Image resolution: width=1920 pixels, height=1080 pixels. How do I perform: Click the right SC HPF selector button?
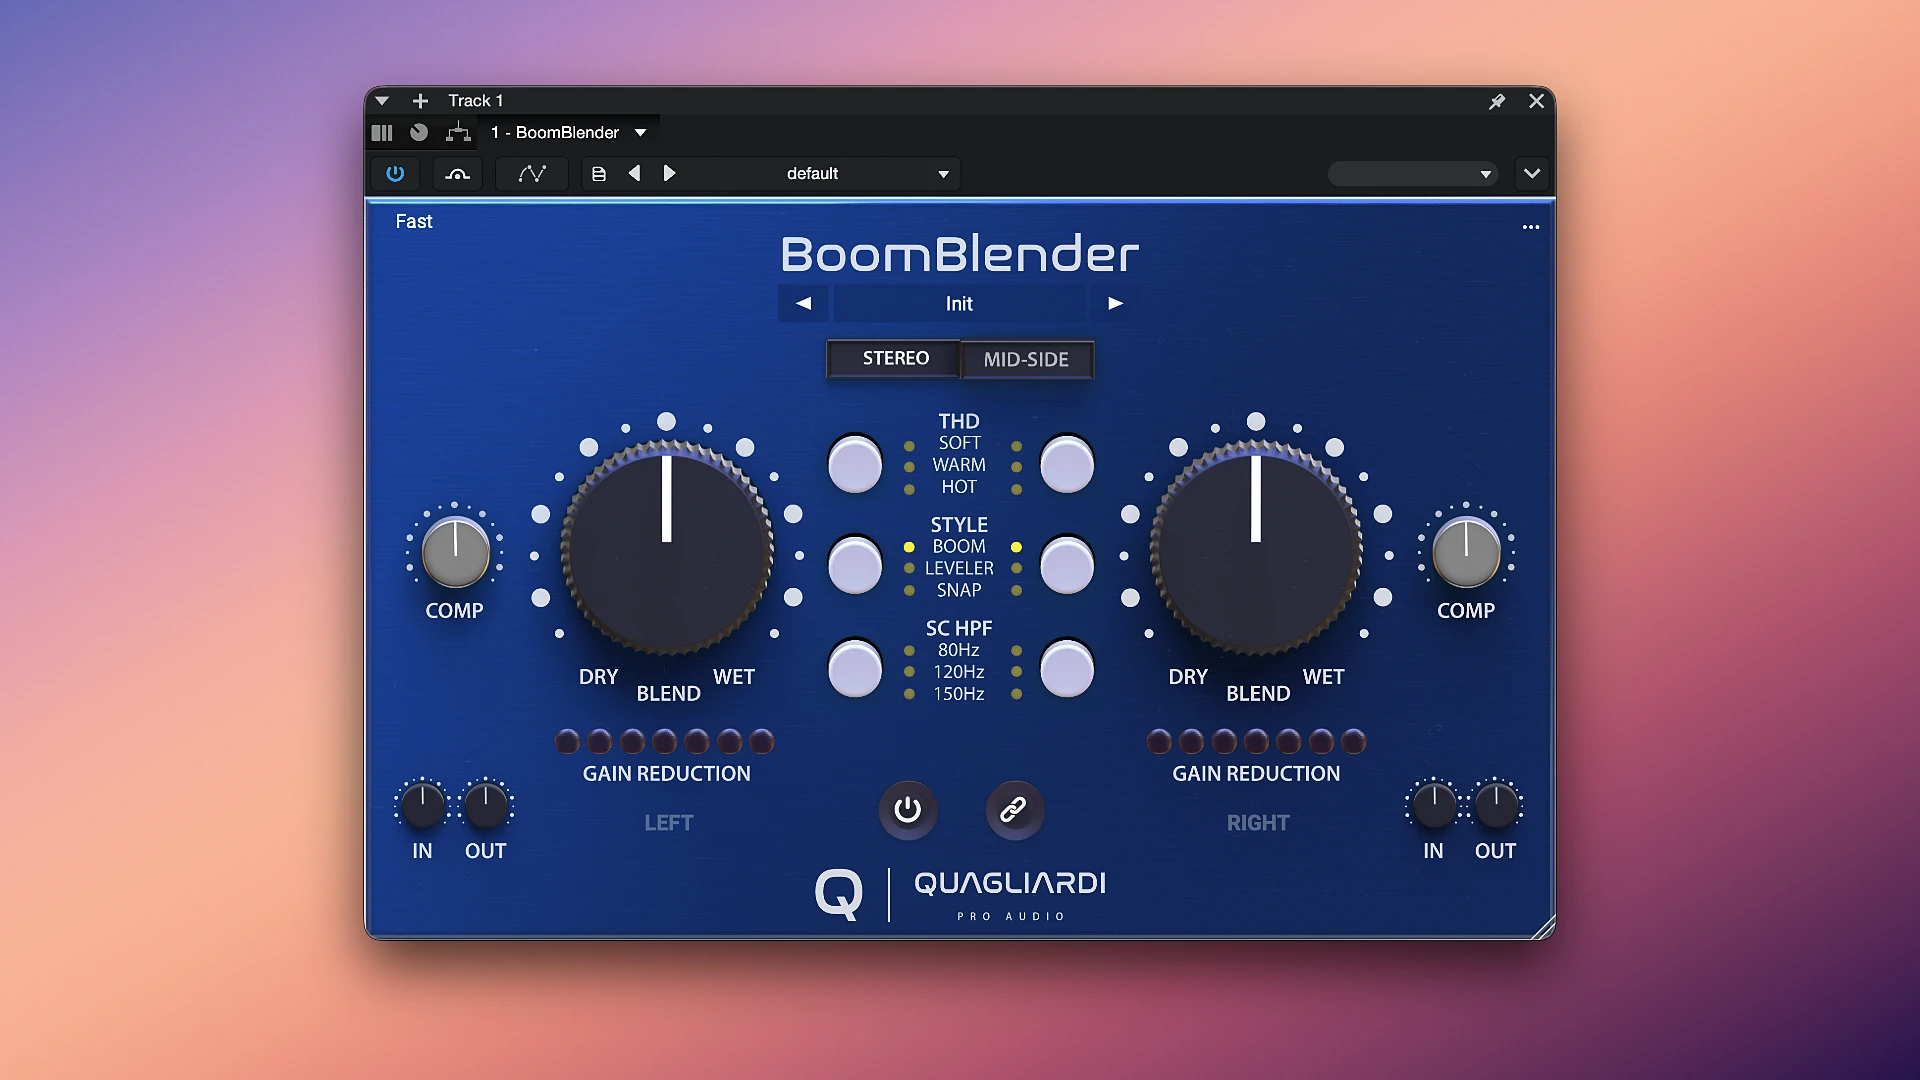tap(1067, 668)
